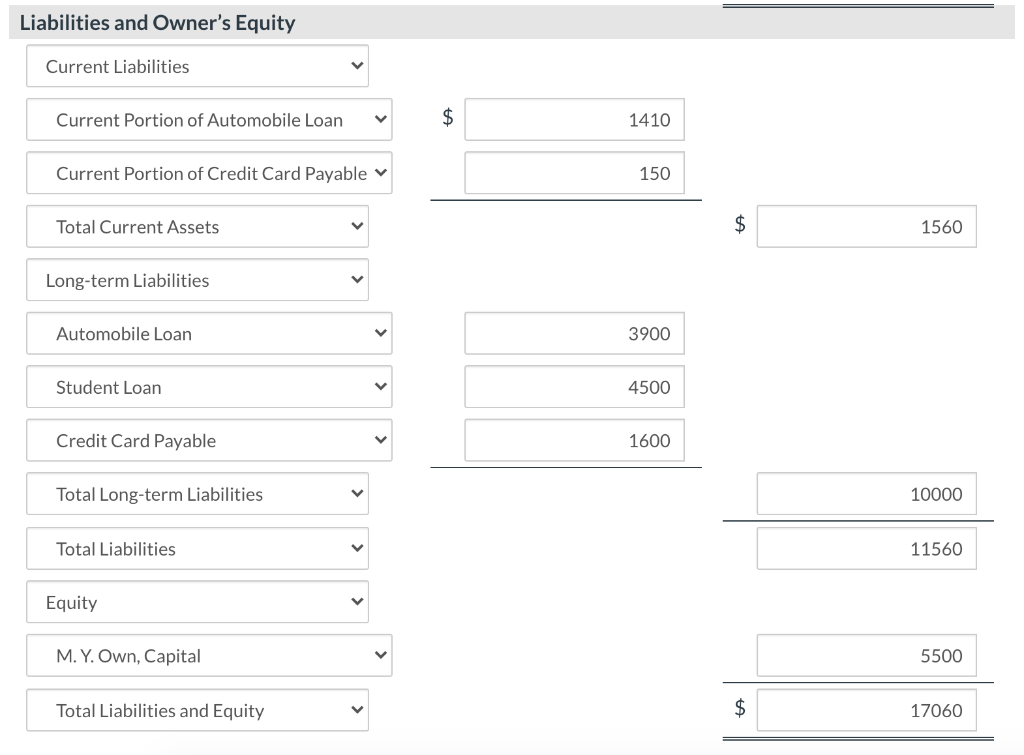Click the Liabilities and Owner's Equity heading
This screenshot has width=1024, height=755.
(x=157, y=23)
